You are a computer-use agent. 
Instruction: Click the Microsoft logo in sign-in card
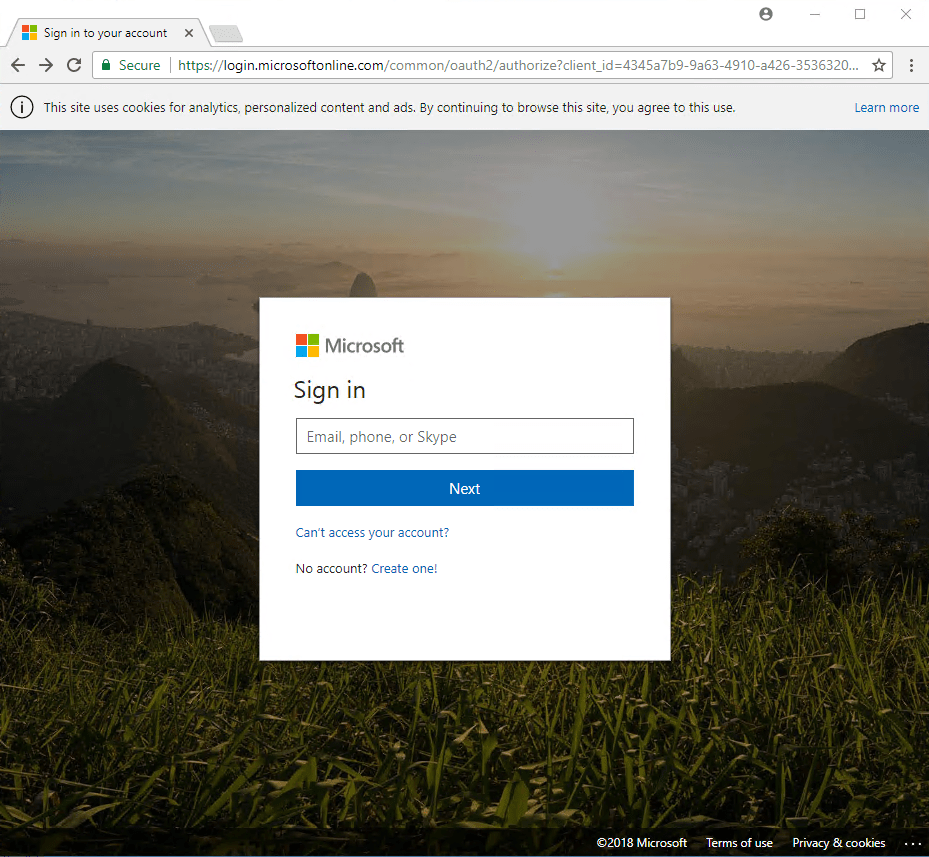point(350,346)
